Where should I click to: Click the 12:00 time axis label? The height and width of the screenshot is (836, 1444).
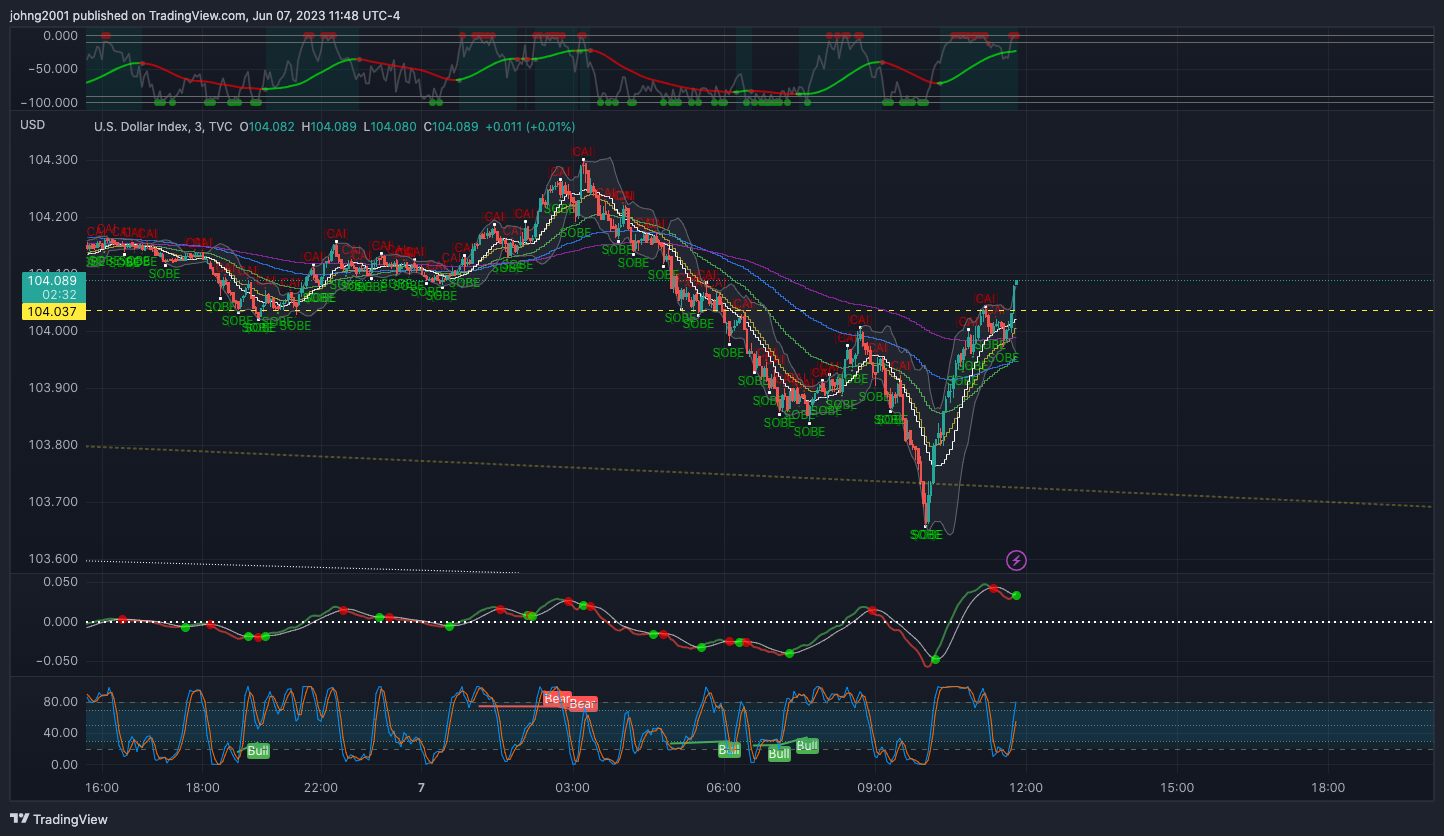1026,788
